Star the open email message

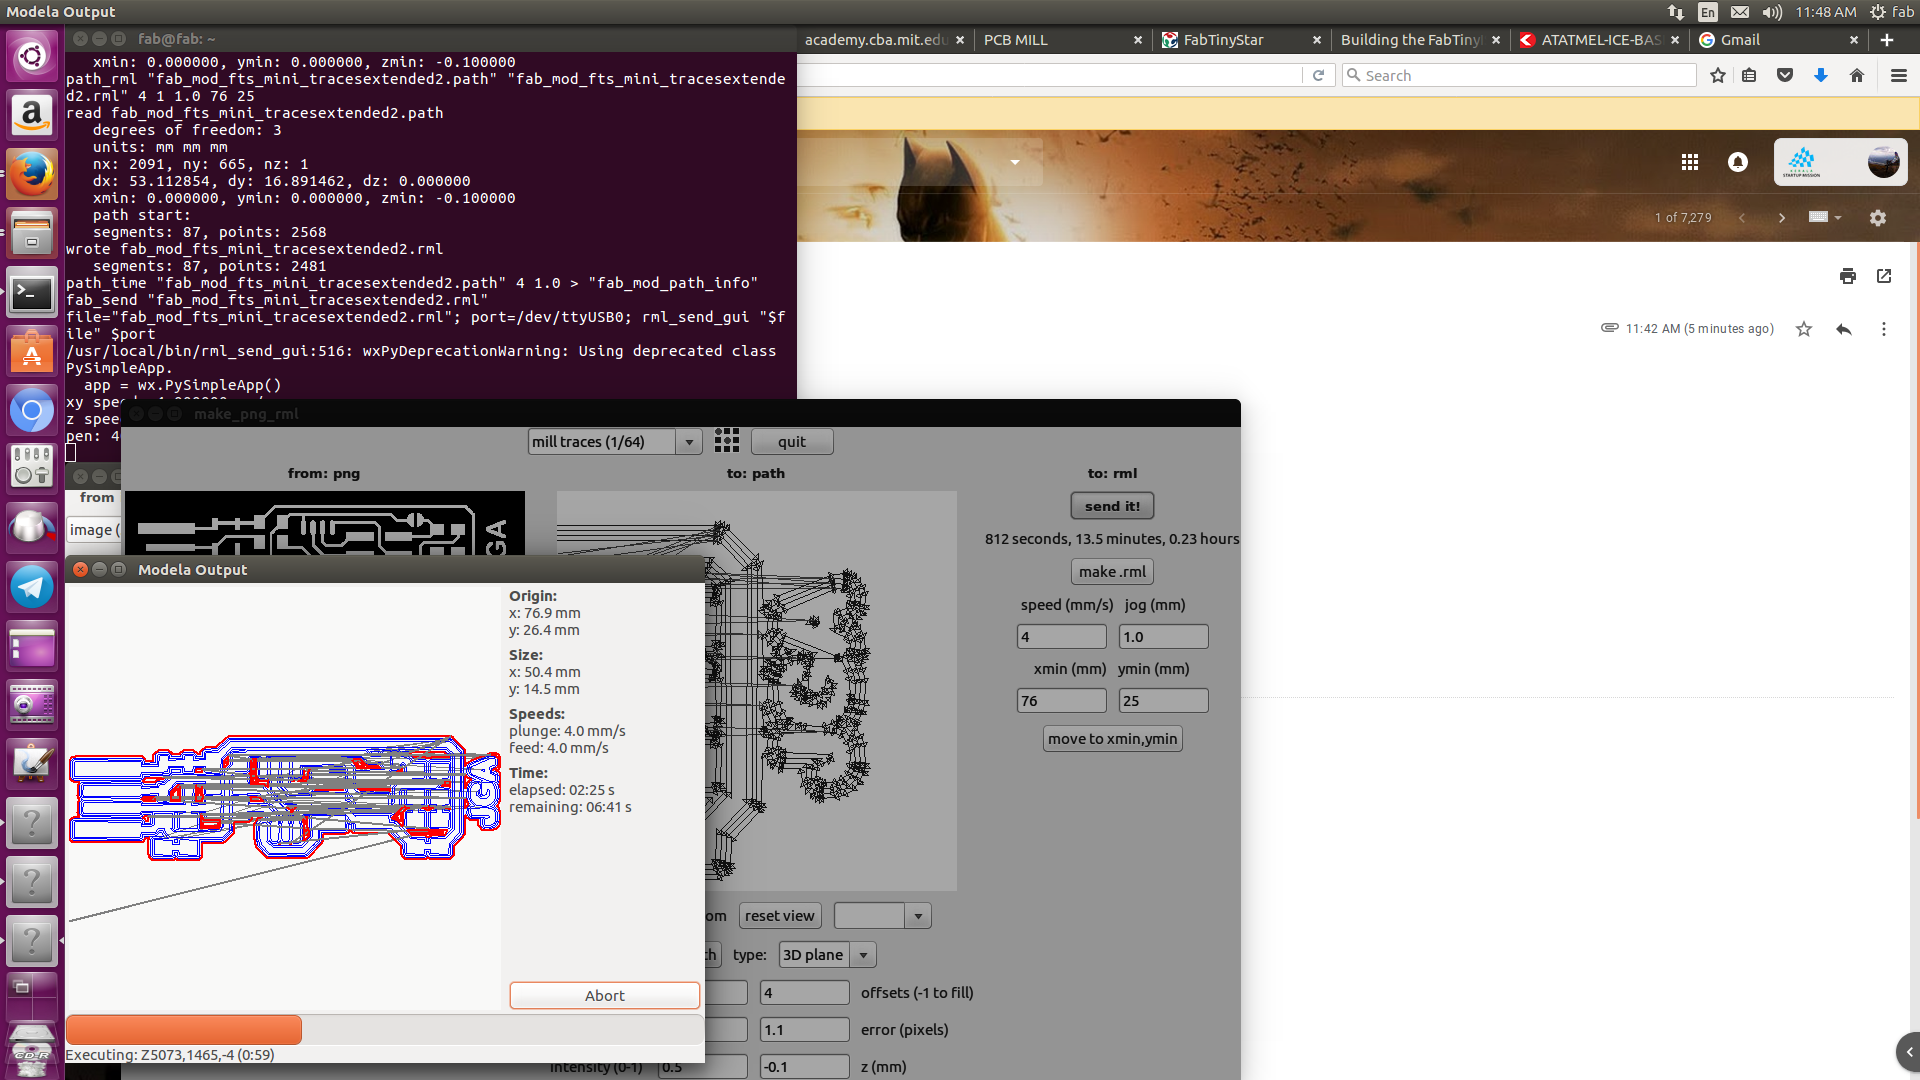(x=1803, y=329)
